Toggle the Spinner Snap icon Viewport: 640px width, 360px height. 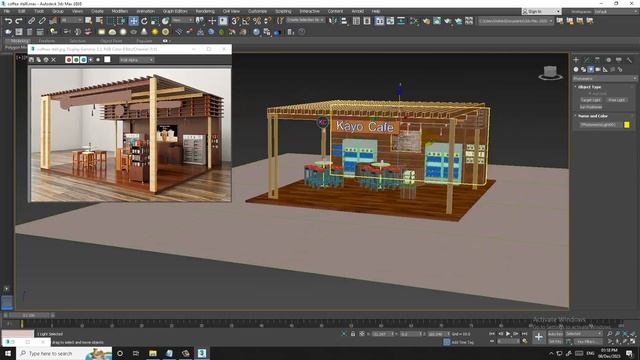[267, 20]
